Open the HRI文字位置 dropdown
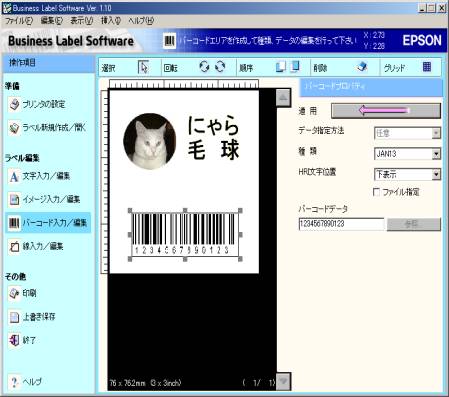 click(436, 174)
